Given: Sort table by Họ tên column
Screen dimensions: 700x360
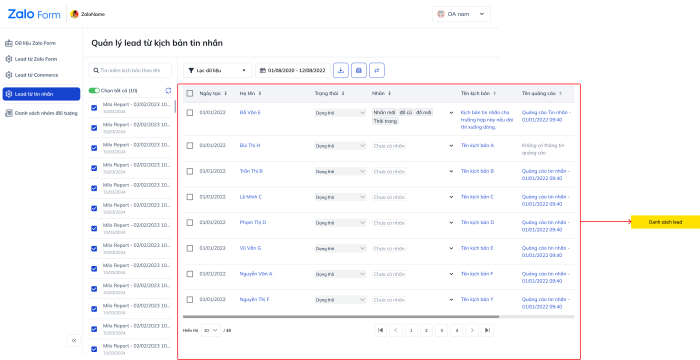Looking at the screenshot, I should [260, 93].
